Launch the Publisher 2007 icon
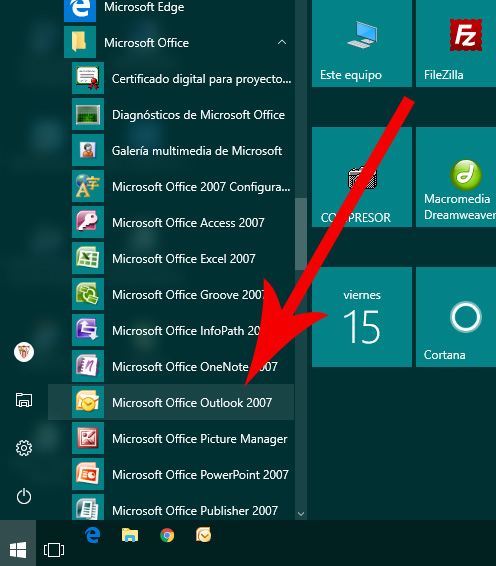The height and width of the screenshot is (566, 496). (88, 507)
